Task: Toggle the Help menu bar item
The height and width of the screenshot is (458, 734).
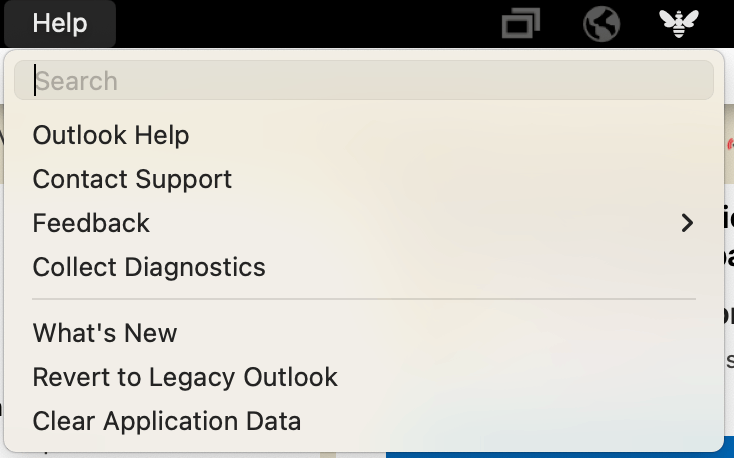Action: click(60, 23)
